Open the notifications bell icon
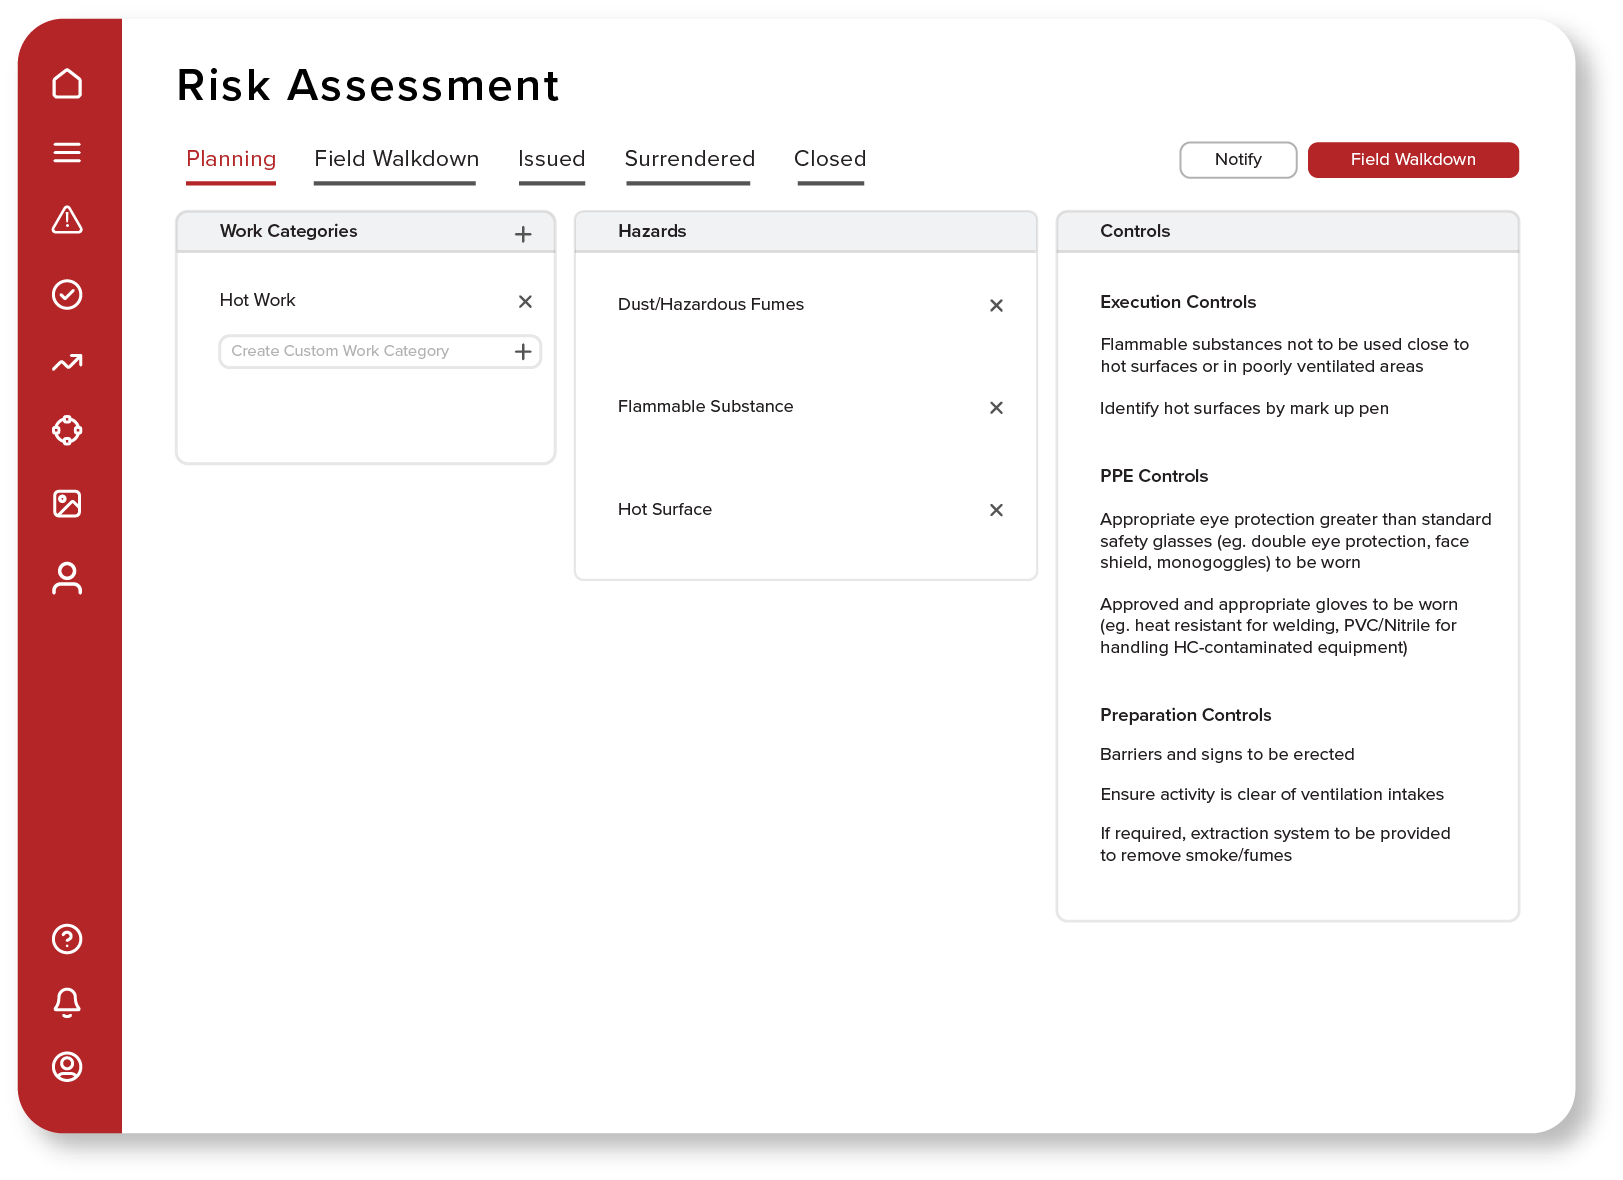 [67, 1002]
